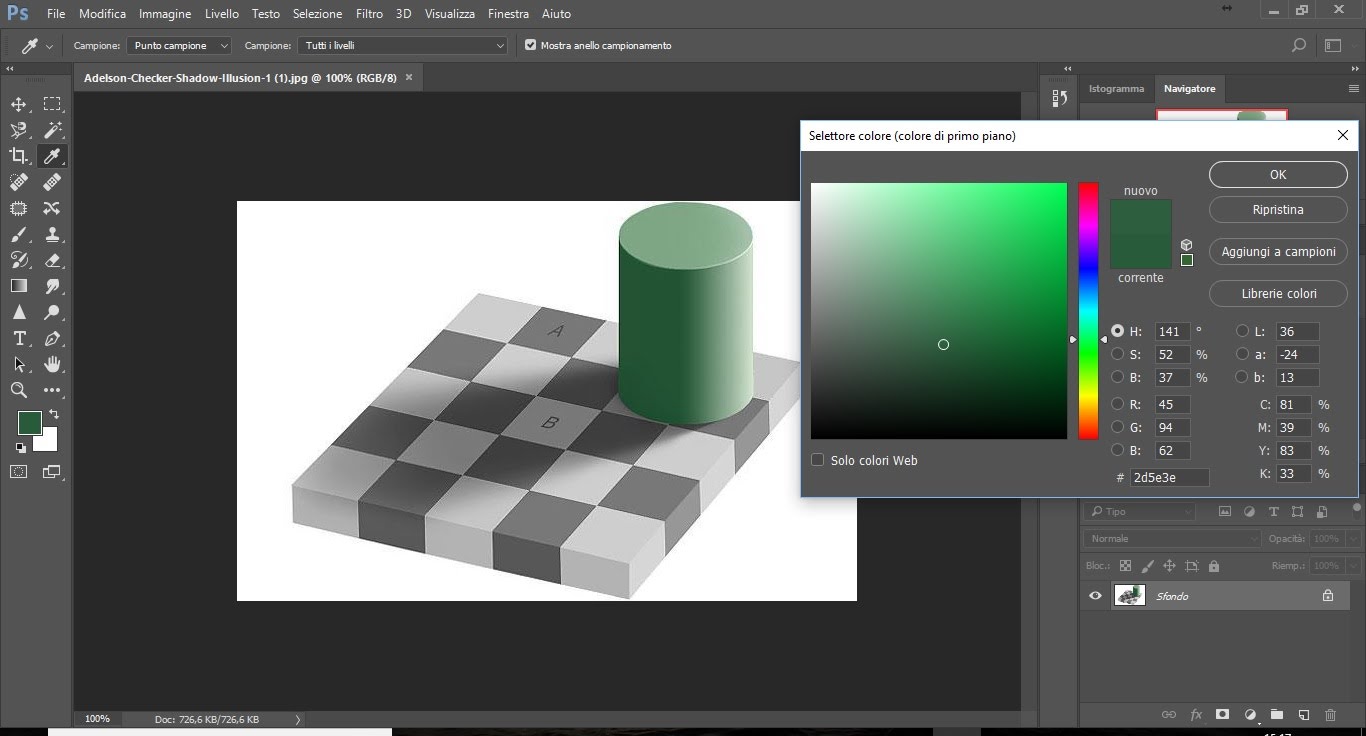Select the Eraser tool
The height and width of the screenshot is (736, 1366).
pos(52,260)
